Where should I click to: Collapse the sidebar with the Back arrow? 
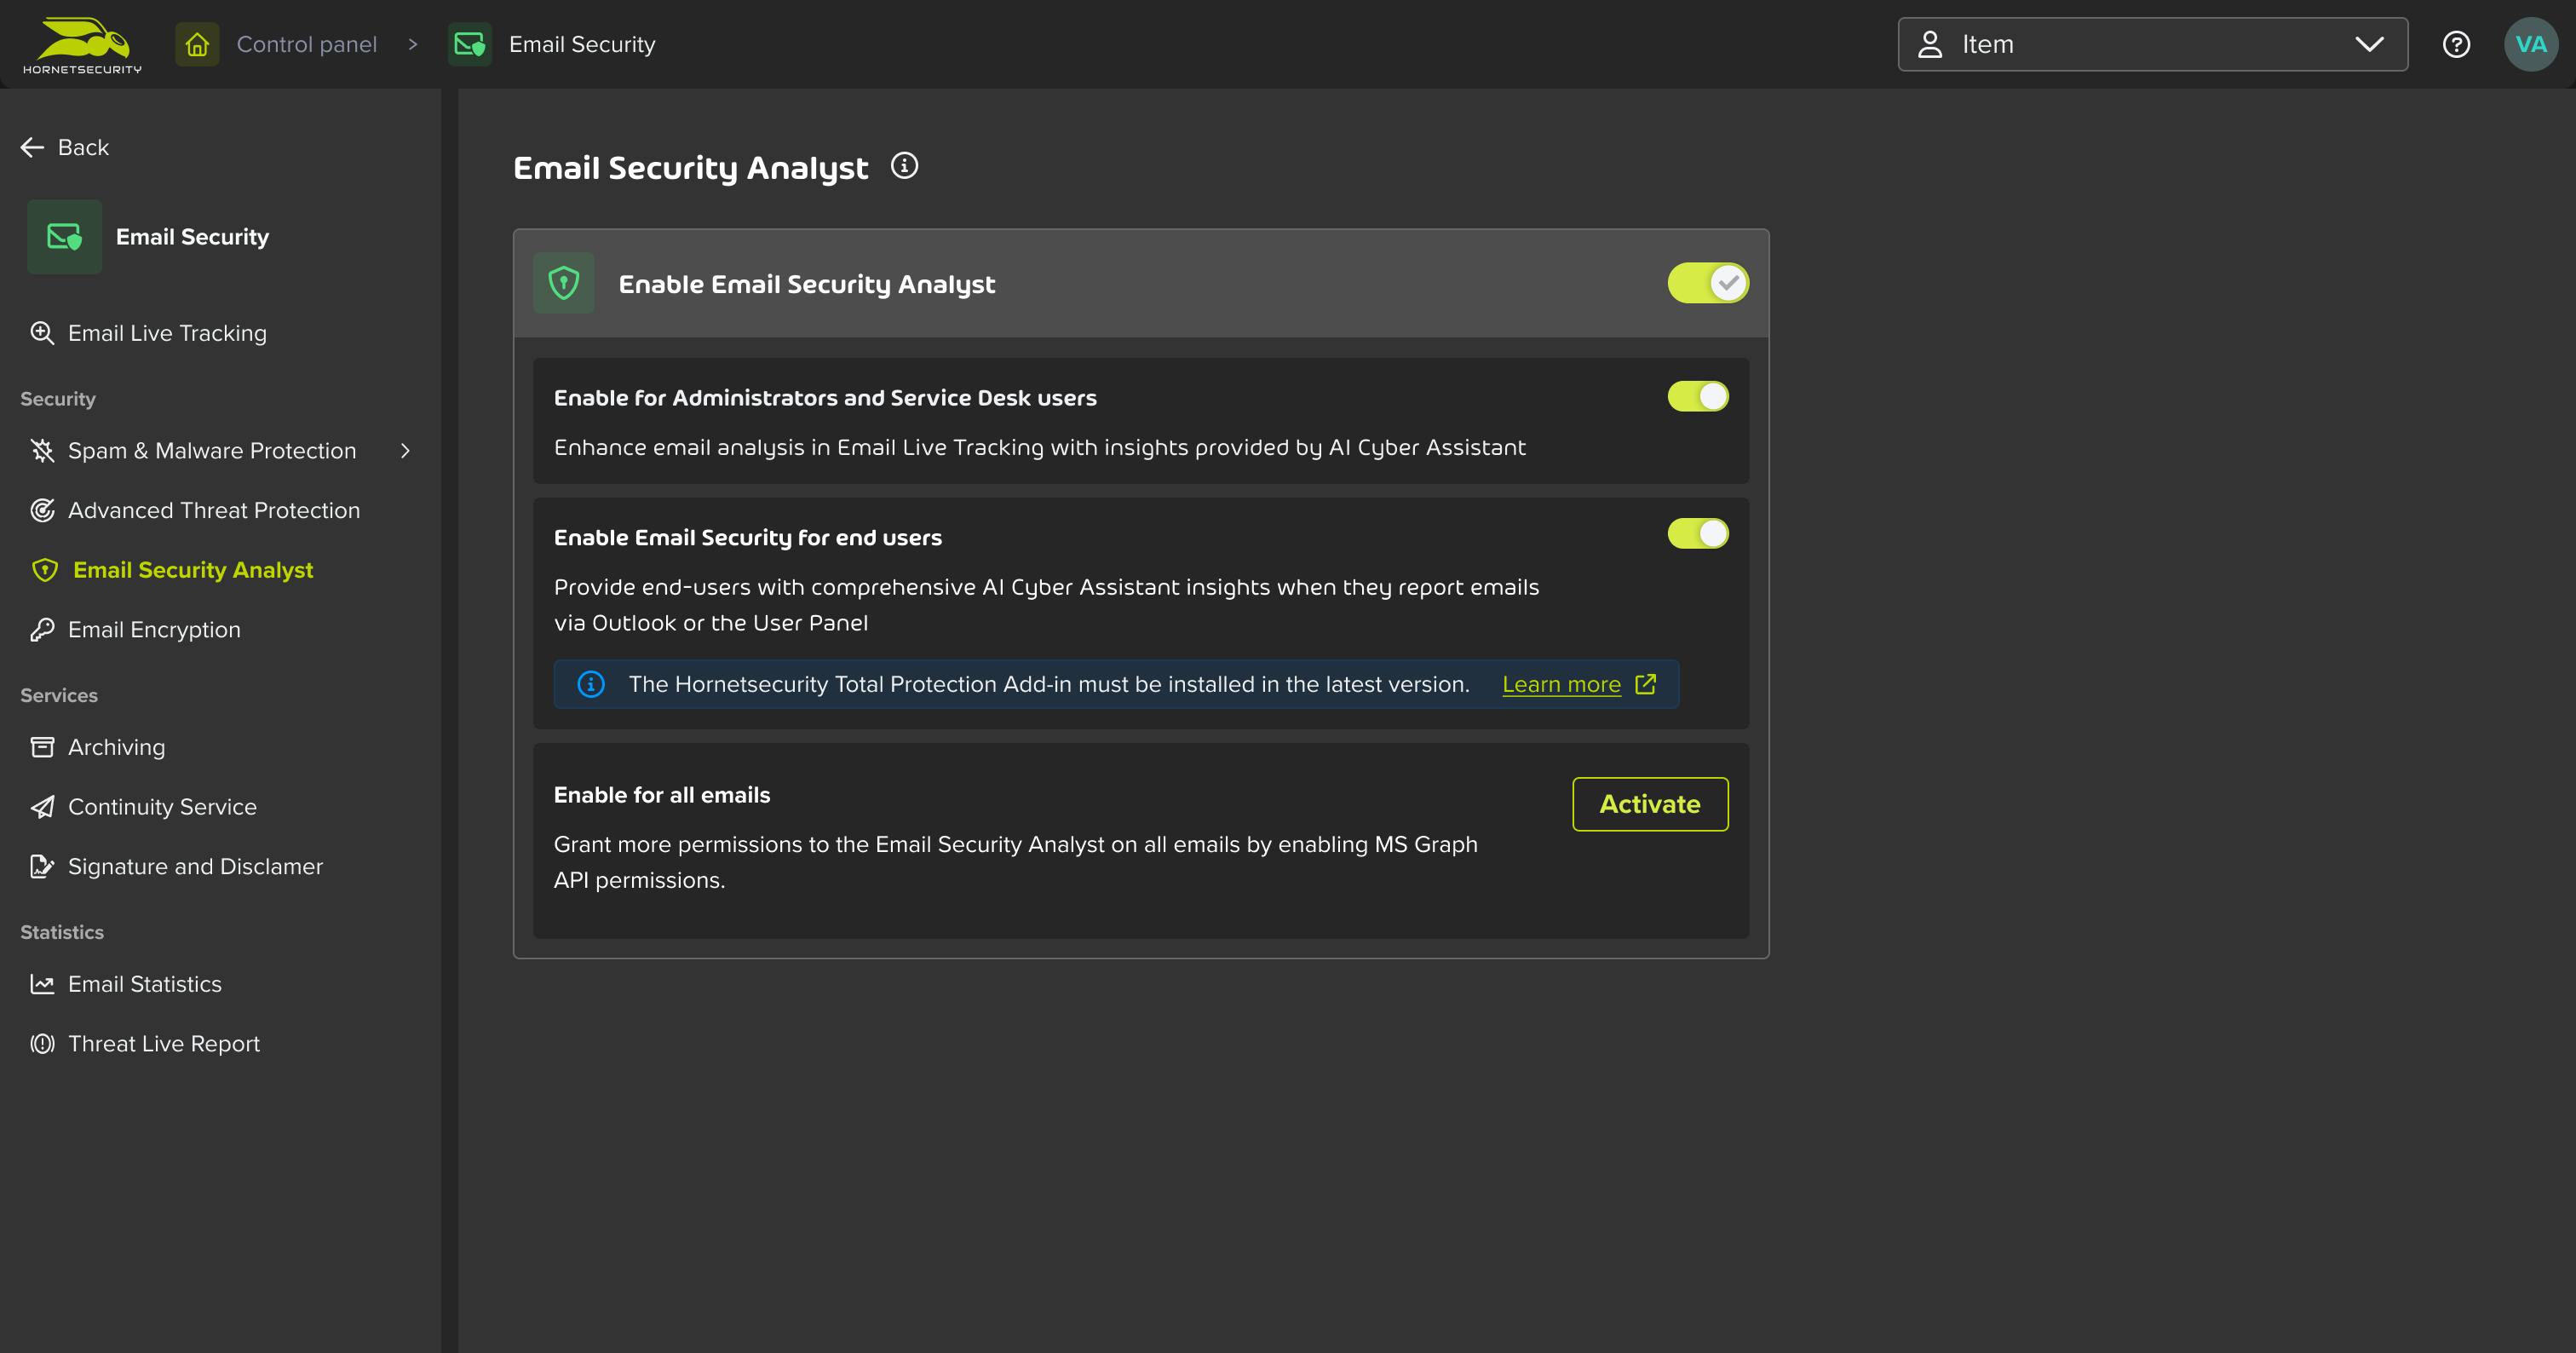(x=32, y=147)
